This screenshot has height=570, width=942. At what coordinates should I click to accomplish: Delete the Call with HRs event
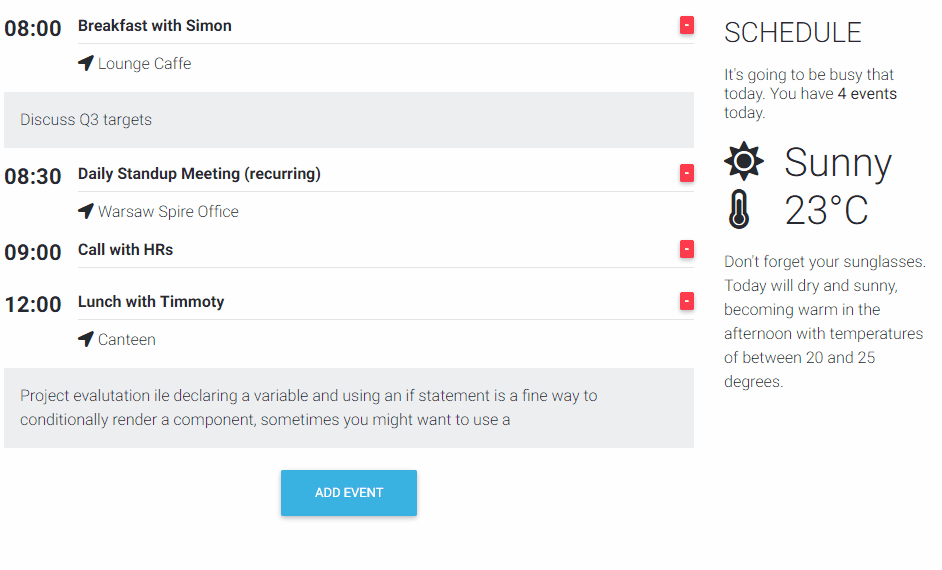point(687,249)
